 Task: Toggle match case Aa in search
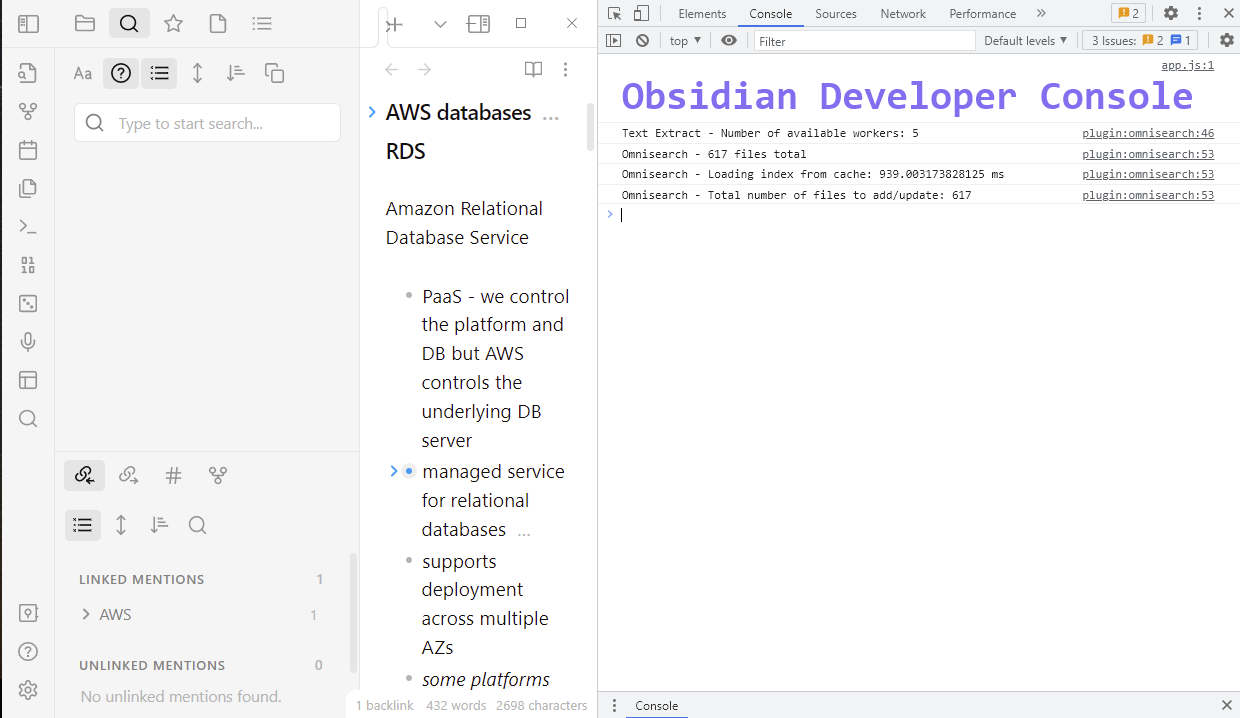tap(83, 73)
